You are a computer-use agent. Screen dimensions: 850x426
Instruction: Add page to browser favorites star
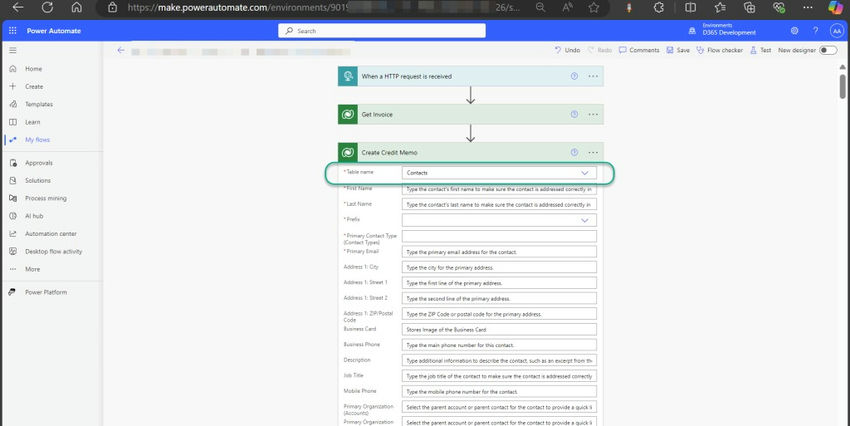pyautogui.click(x=594, y=8)
